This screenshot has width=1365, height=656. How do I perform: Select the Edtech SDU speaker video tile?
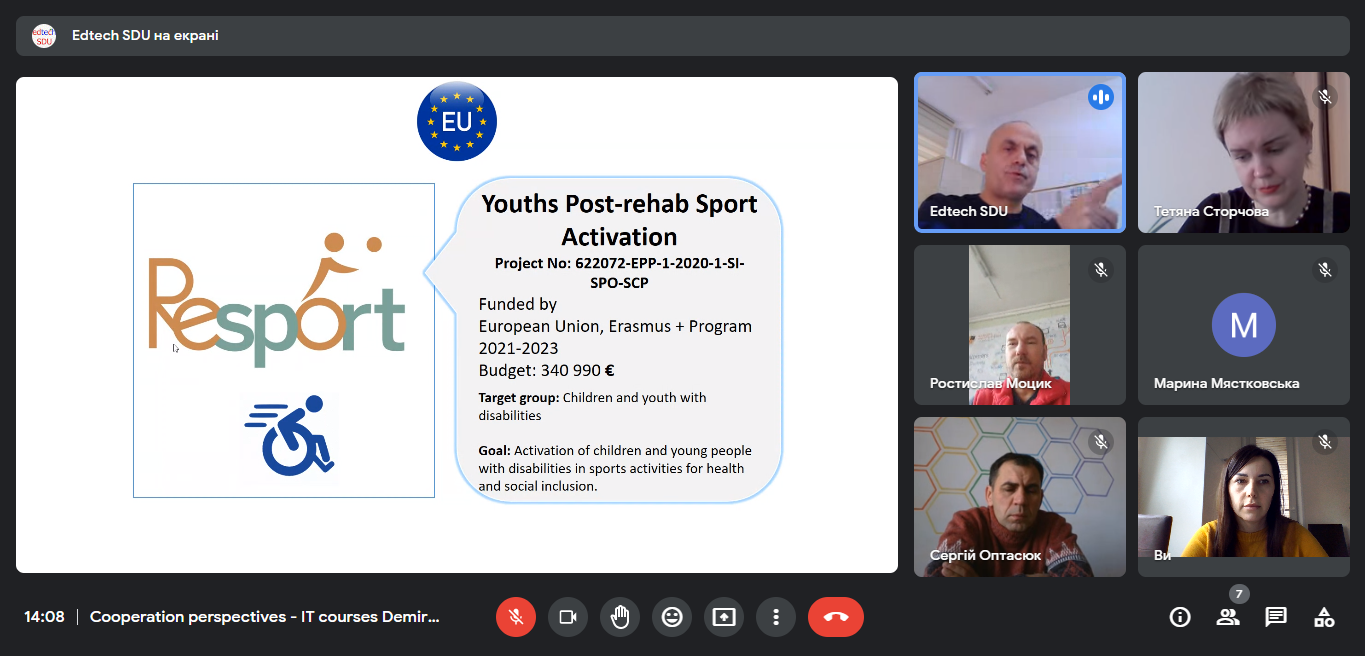pyautogui.click(x=1020, y=152)
